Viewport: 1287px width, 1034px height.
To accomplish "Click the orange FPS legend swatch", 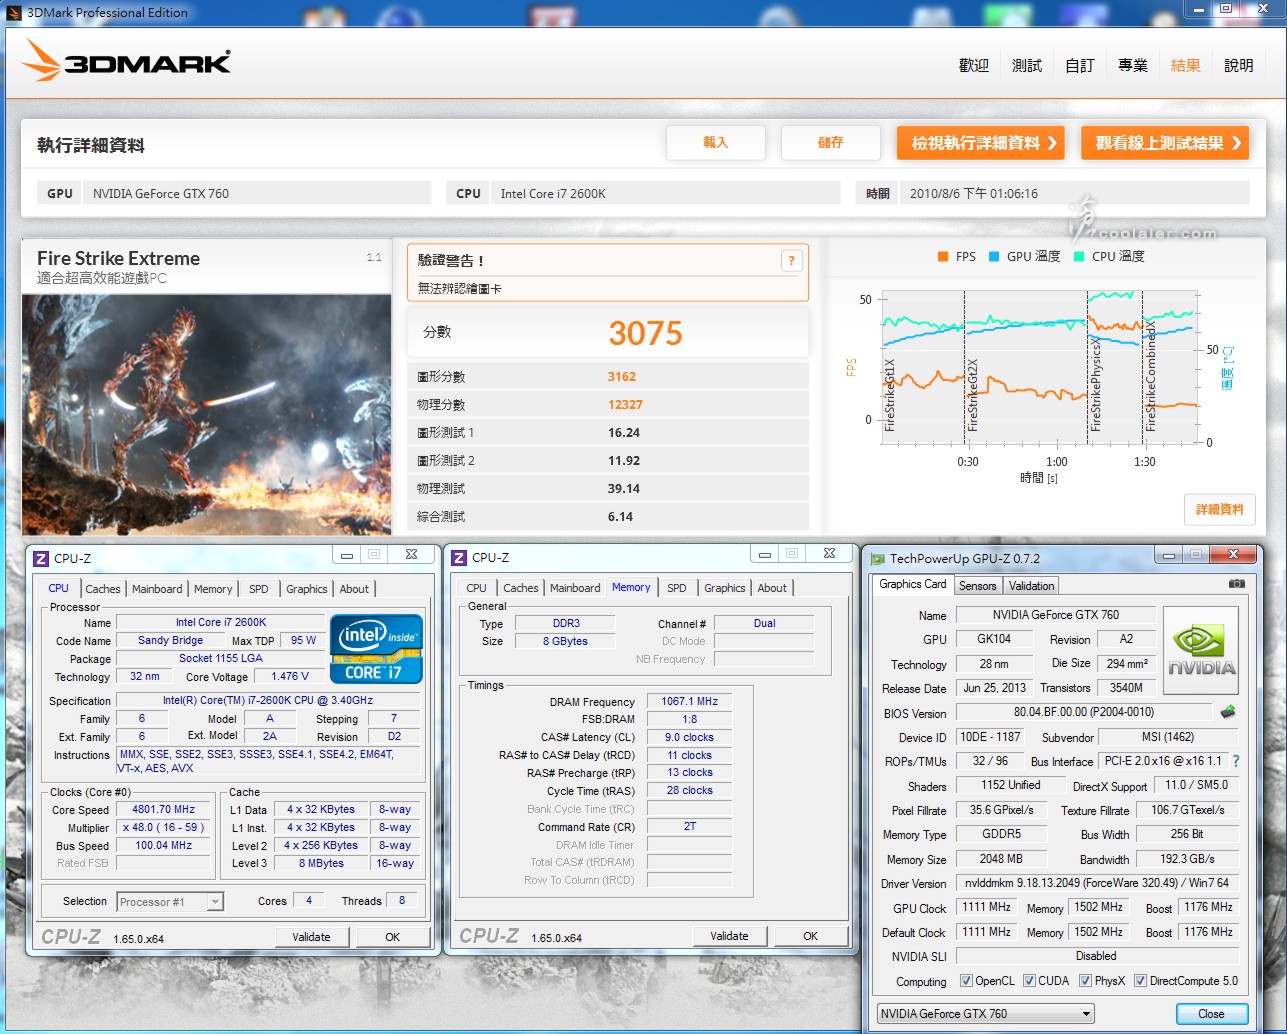I will (943, 257).
